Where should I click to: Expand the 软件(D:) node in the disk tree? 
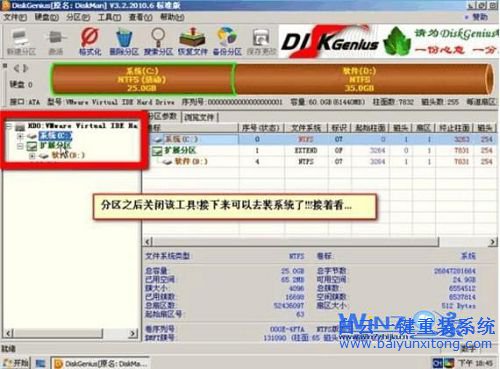(32, 155)
